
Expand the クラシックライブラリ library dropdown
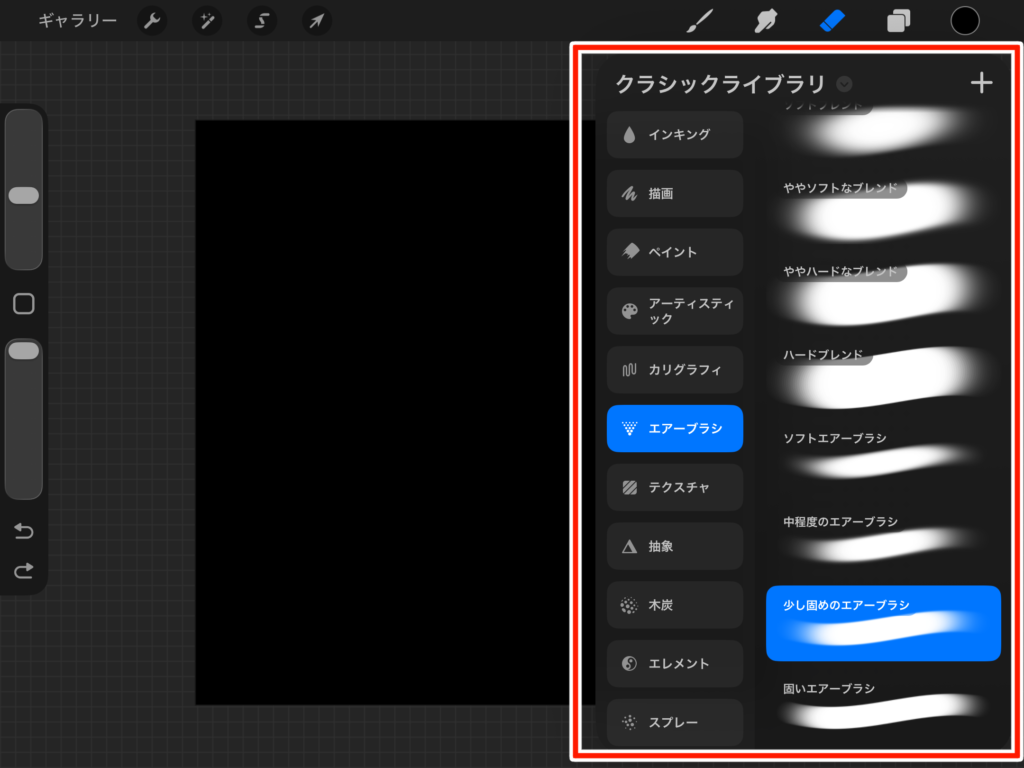click(x=845, y=84)
